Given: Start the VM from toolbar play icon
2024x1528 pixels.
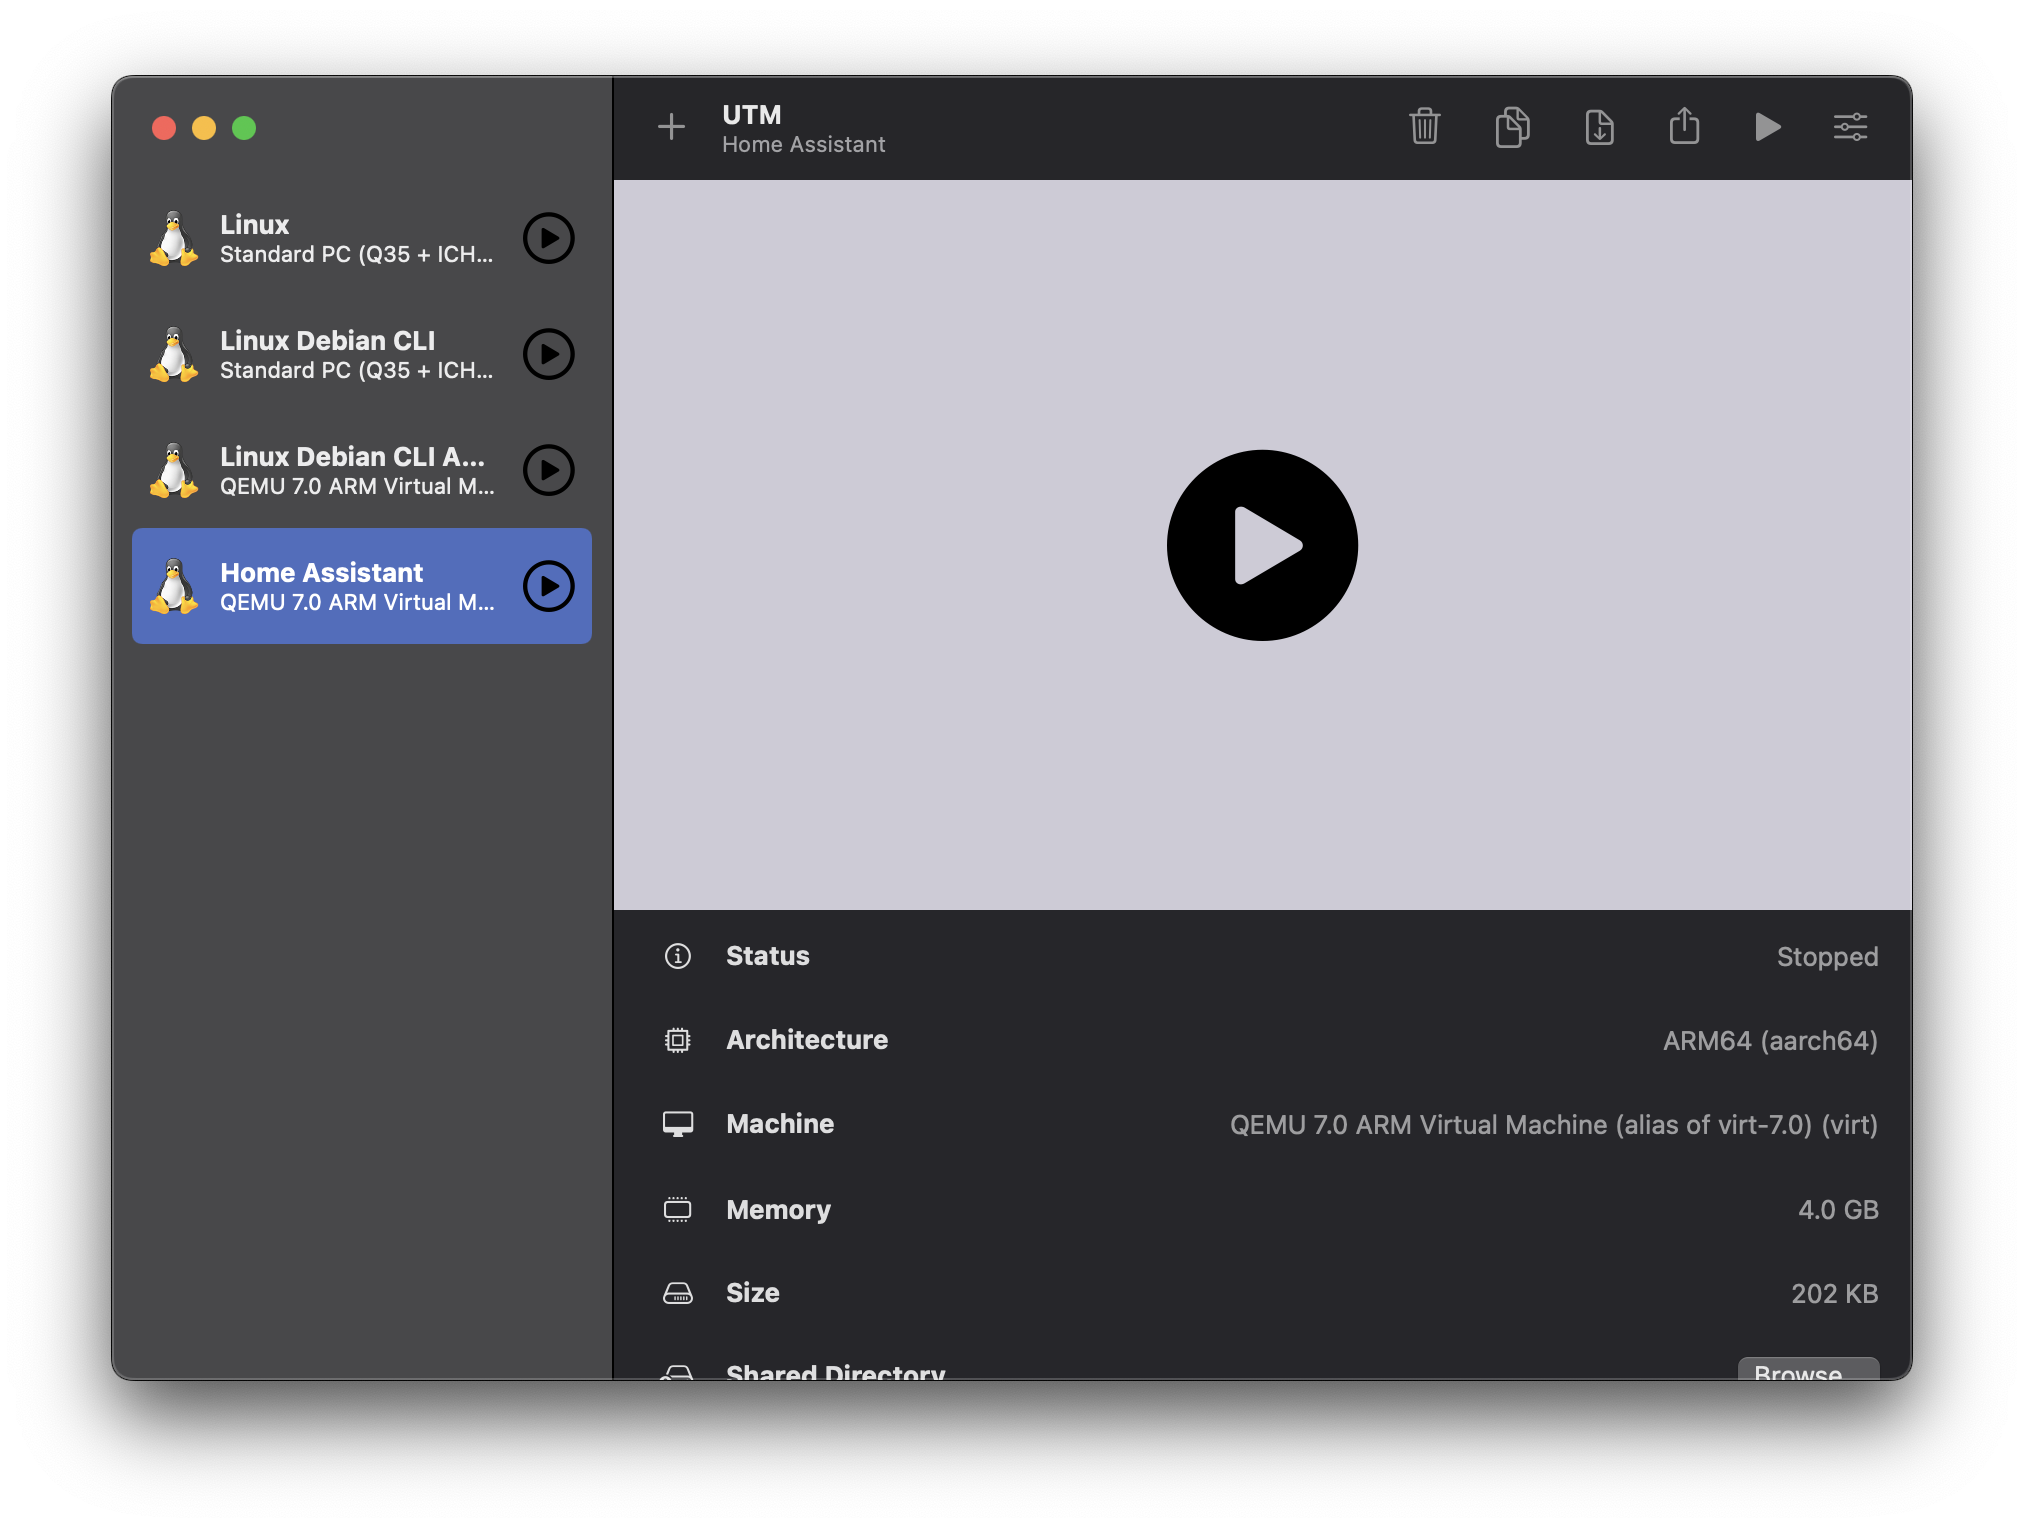Looking at the screenshot, I should 1767,127.
